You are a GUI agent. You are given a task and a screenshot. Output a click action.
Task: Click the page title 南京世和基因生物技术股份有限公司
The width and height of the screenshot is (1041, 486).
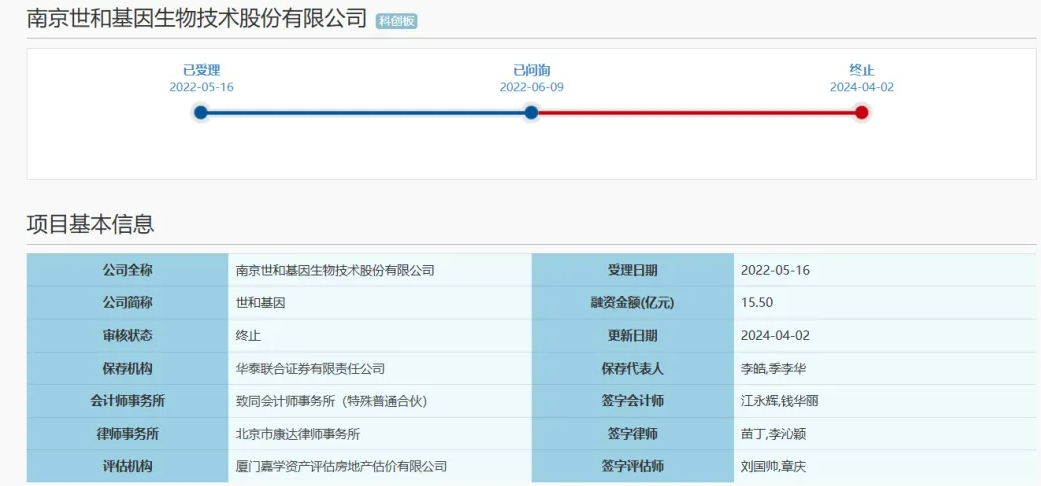(x=197, y=19)
